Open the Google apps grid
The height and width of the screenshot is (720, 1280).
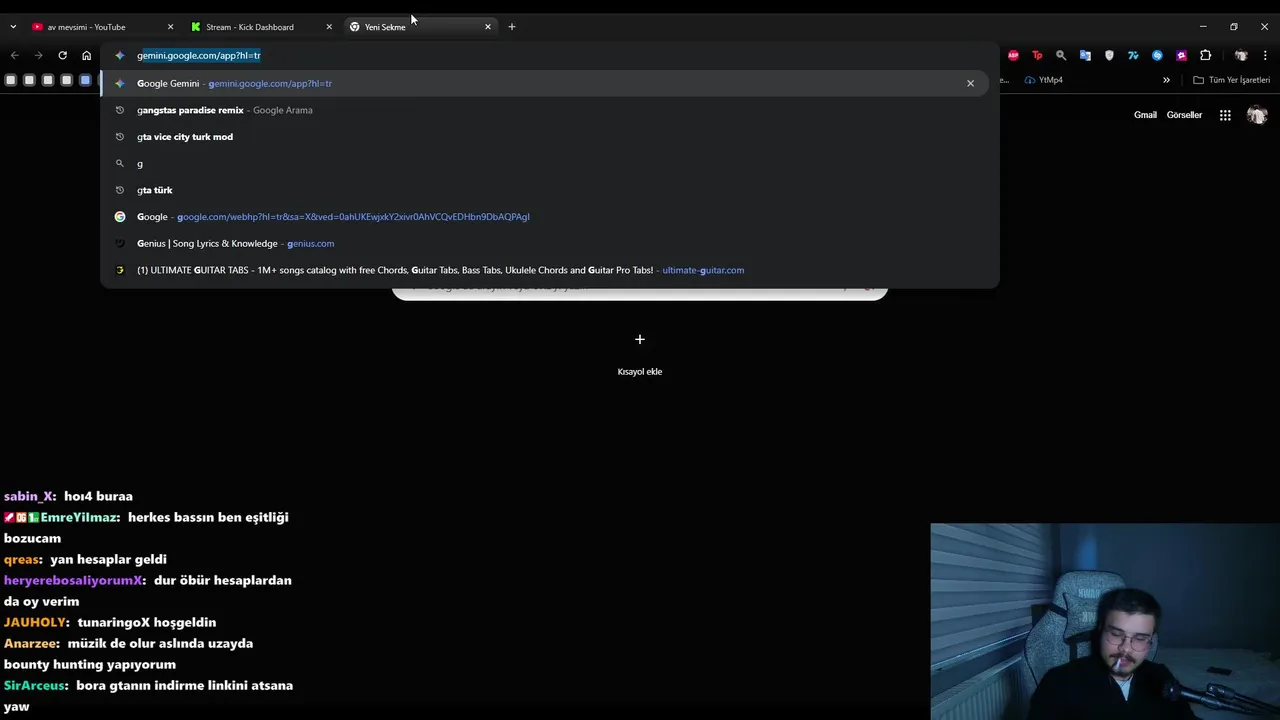pos(1225,115)
